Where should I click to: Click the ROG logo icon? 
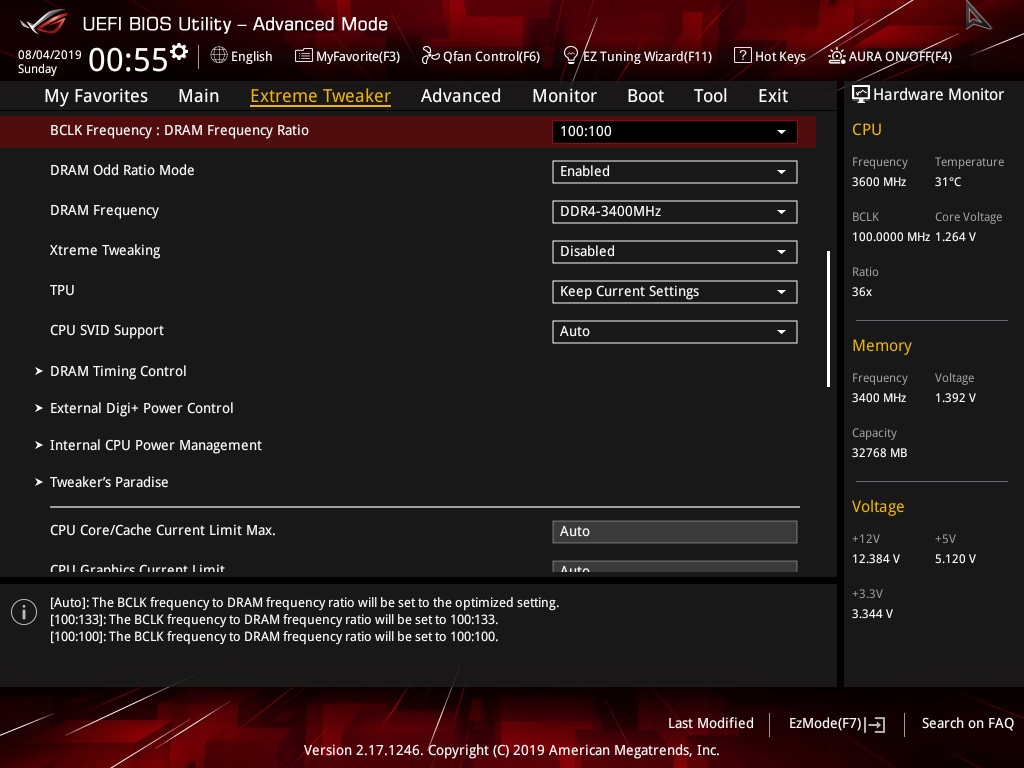click(x=43, y=24)
